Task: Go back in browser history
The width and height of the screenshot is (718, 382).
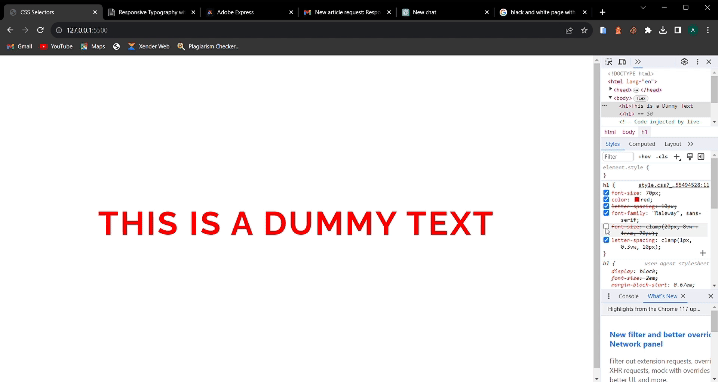Action: (x=11, y=30)
